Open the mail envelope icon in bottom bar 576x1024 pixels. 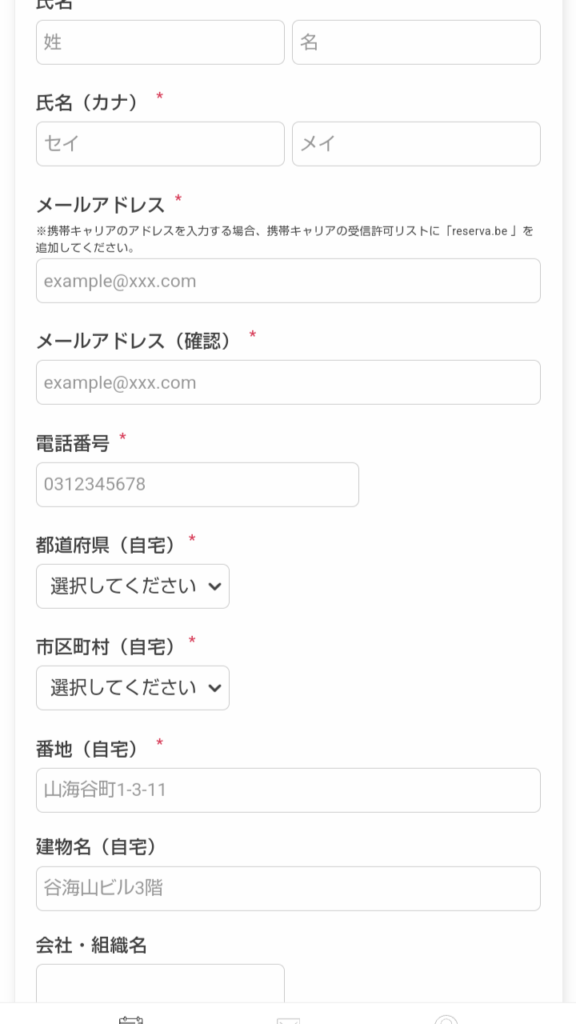click(288, 1019)
